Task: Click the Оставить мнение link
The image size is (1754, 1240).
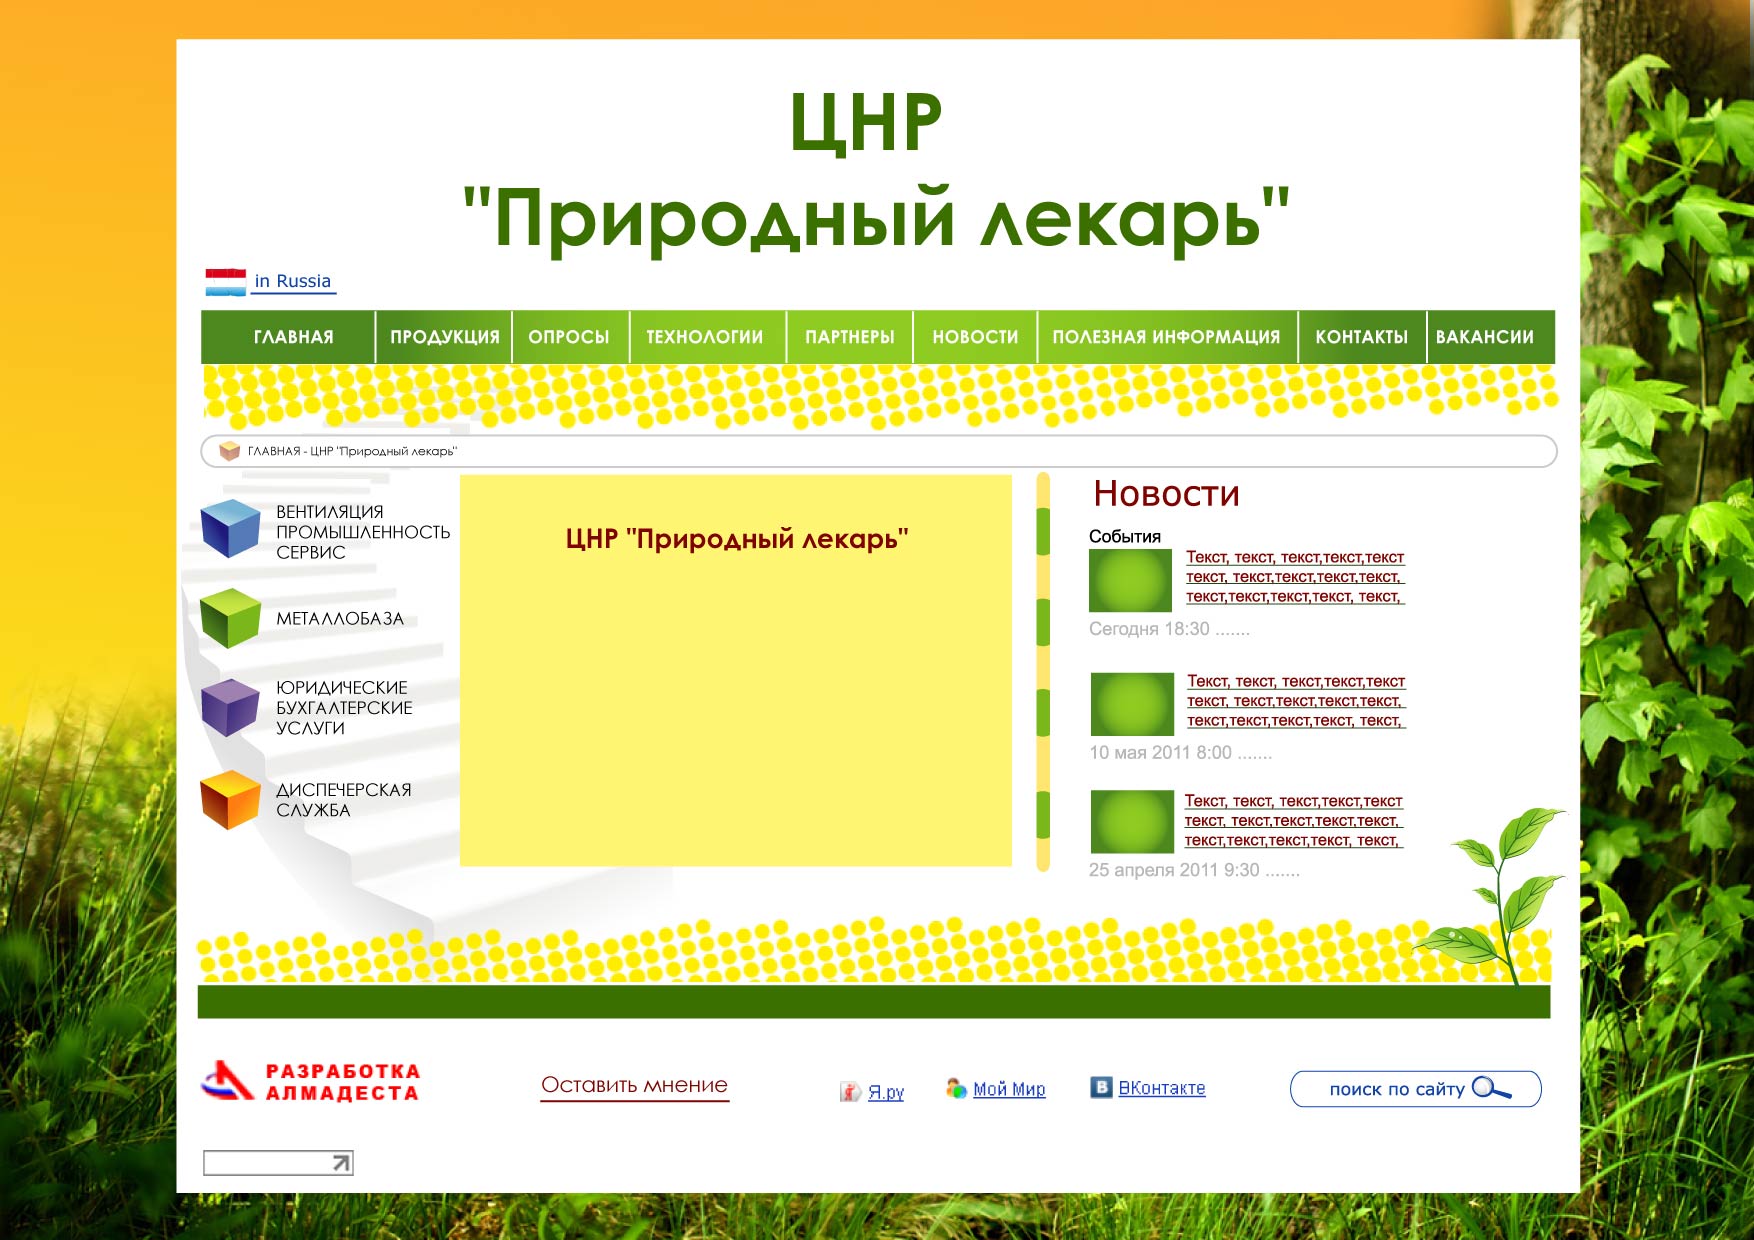Action: 634,1083
